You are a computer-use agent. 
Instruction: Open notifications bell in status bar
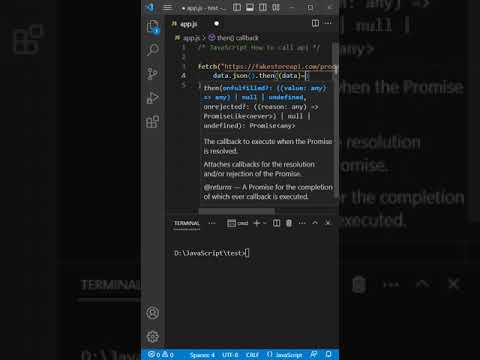329,355
